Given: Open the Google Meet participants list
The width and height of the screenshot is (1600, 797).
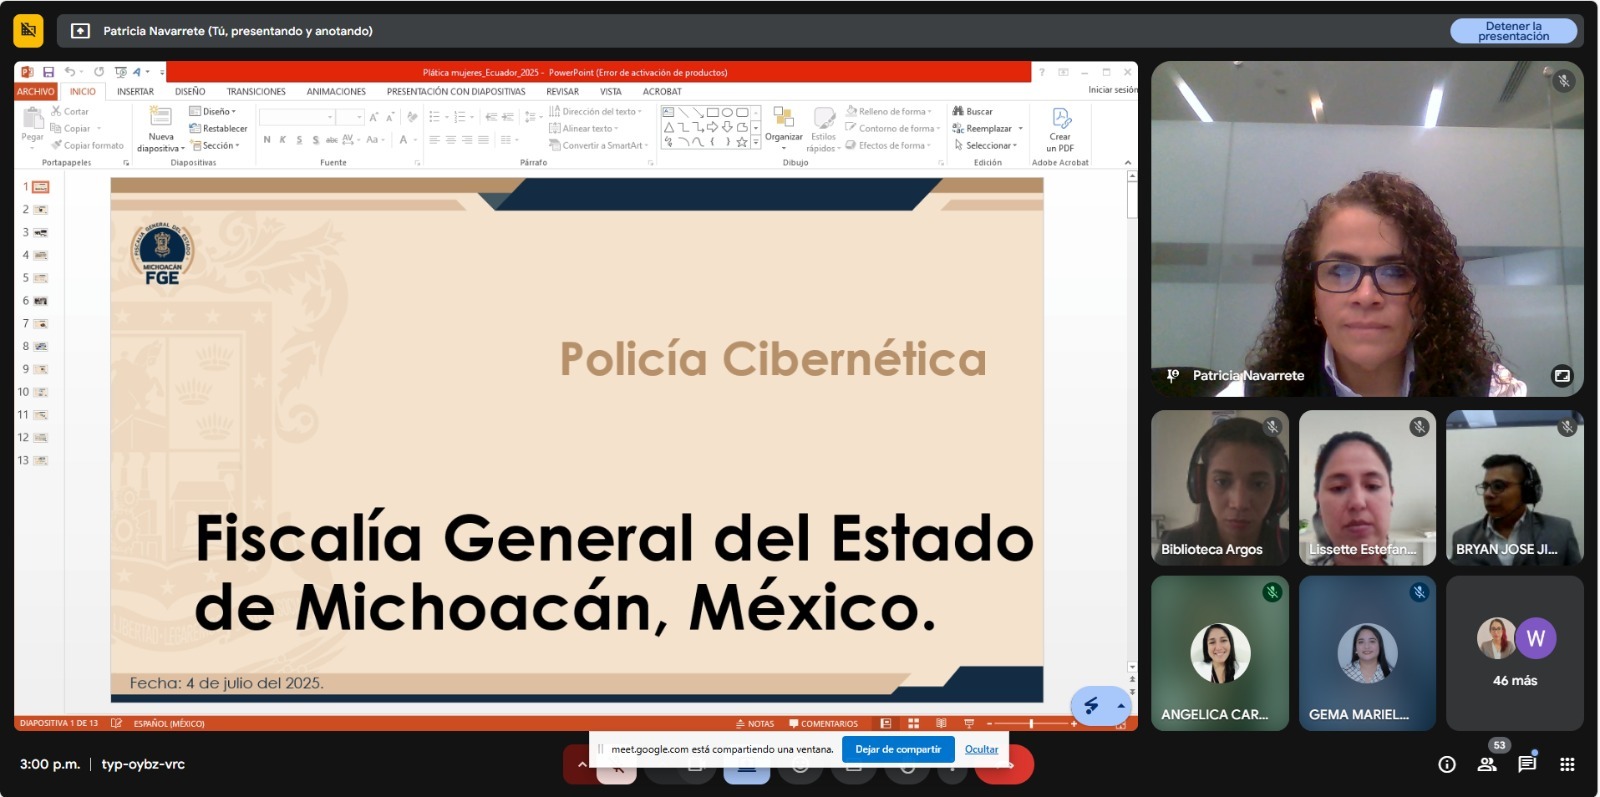Looking at the screenshot, I should click(1487, 764).
